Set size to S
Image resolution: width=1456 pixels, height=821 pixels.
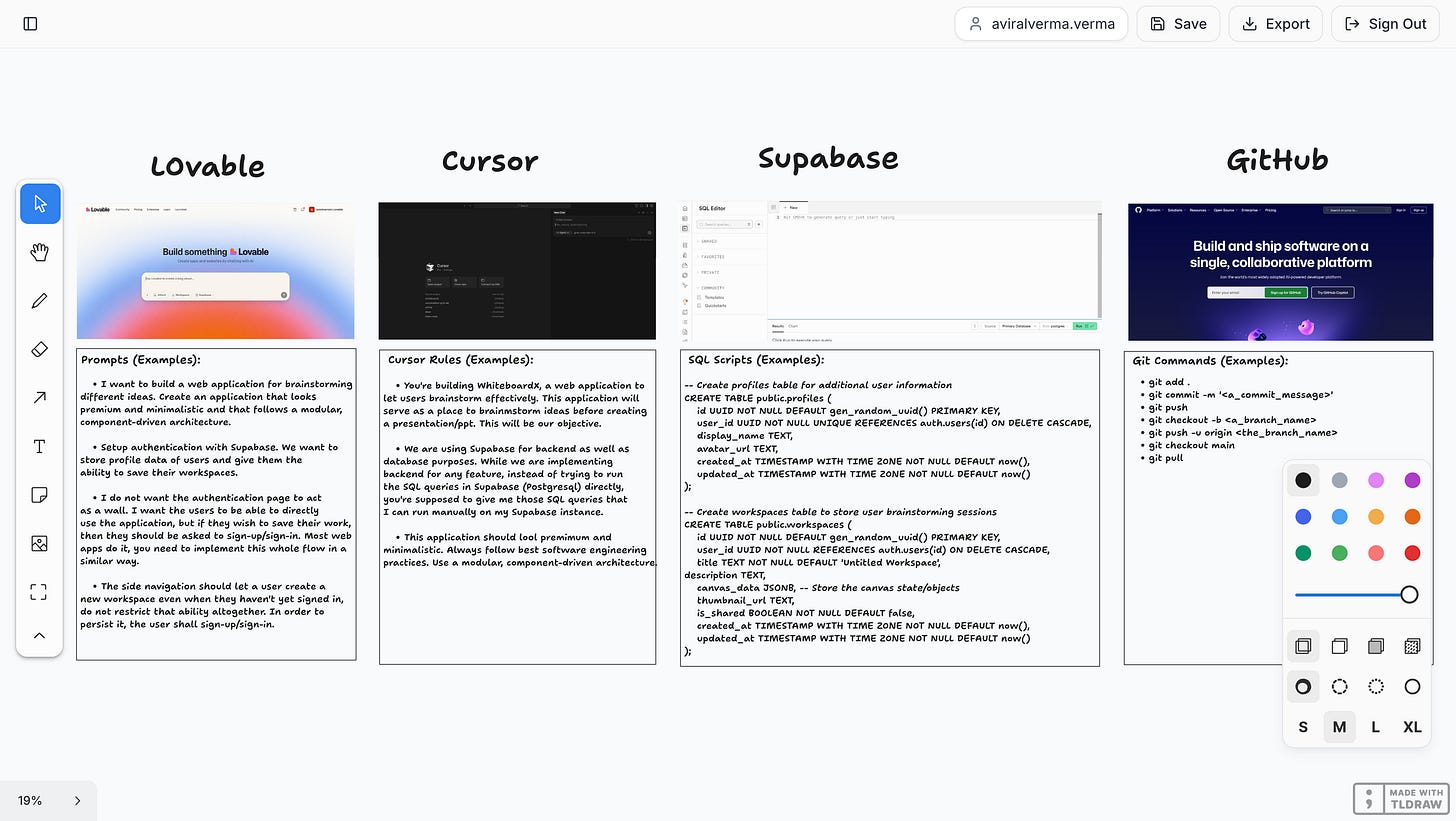coord(1303,727)
